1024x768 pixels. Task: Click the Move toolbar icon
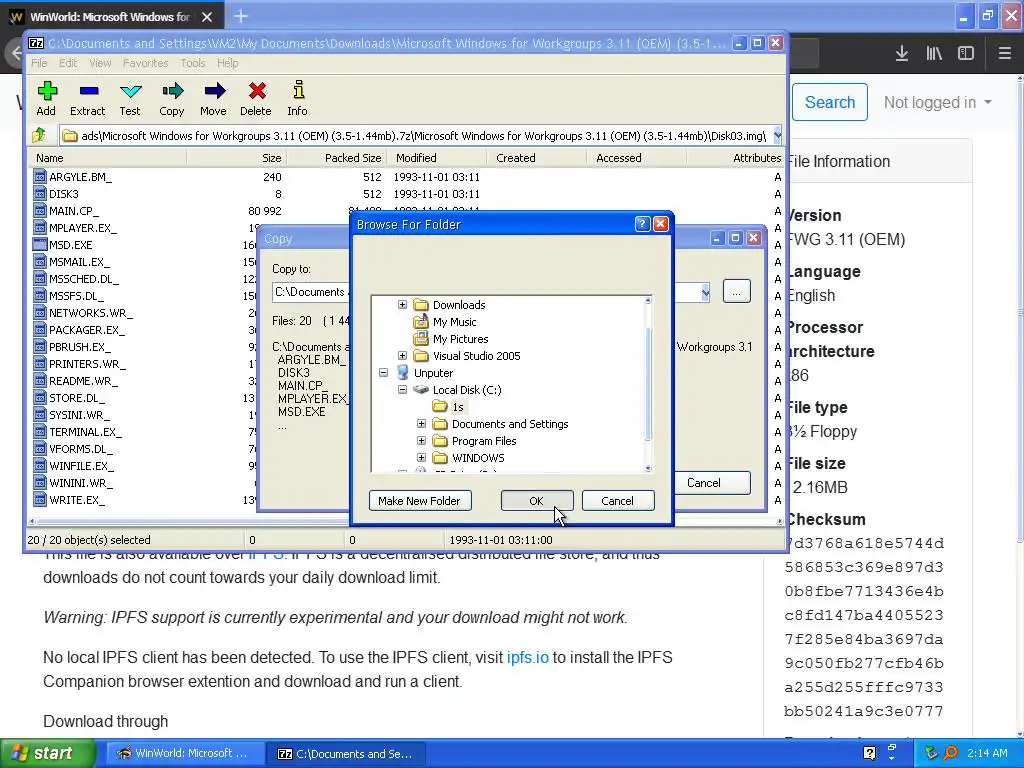pyautogui.click(x=214, y=99)
